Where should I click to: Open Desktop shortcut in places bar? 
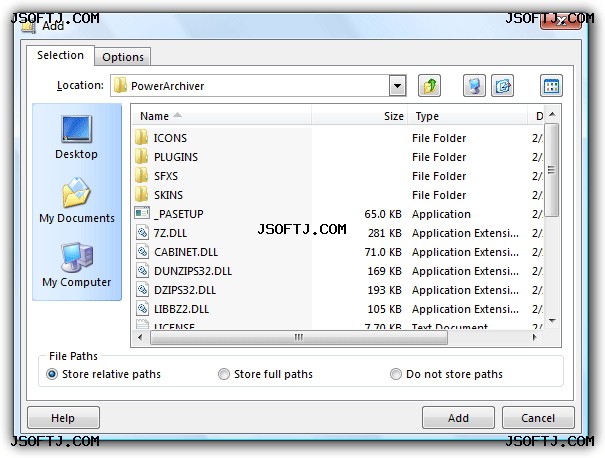pos(76,137)
